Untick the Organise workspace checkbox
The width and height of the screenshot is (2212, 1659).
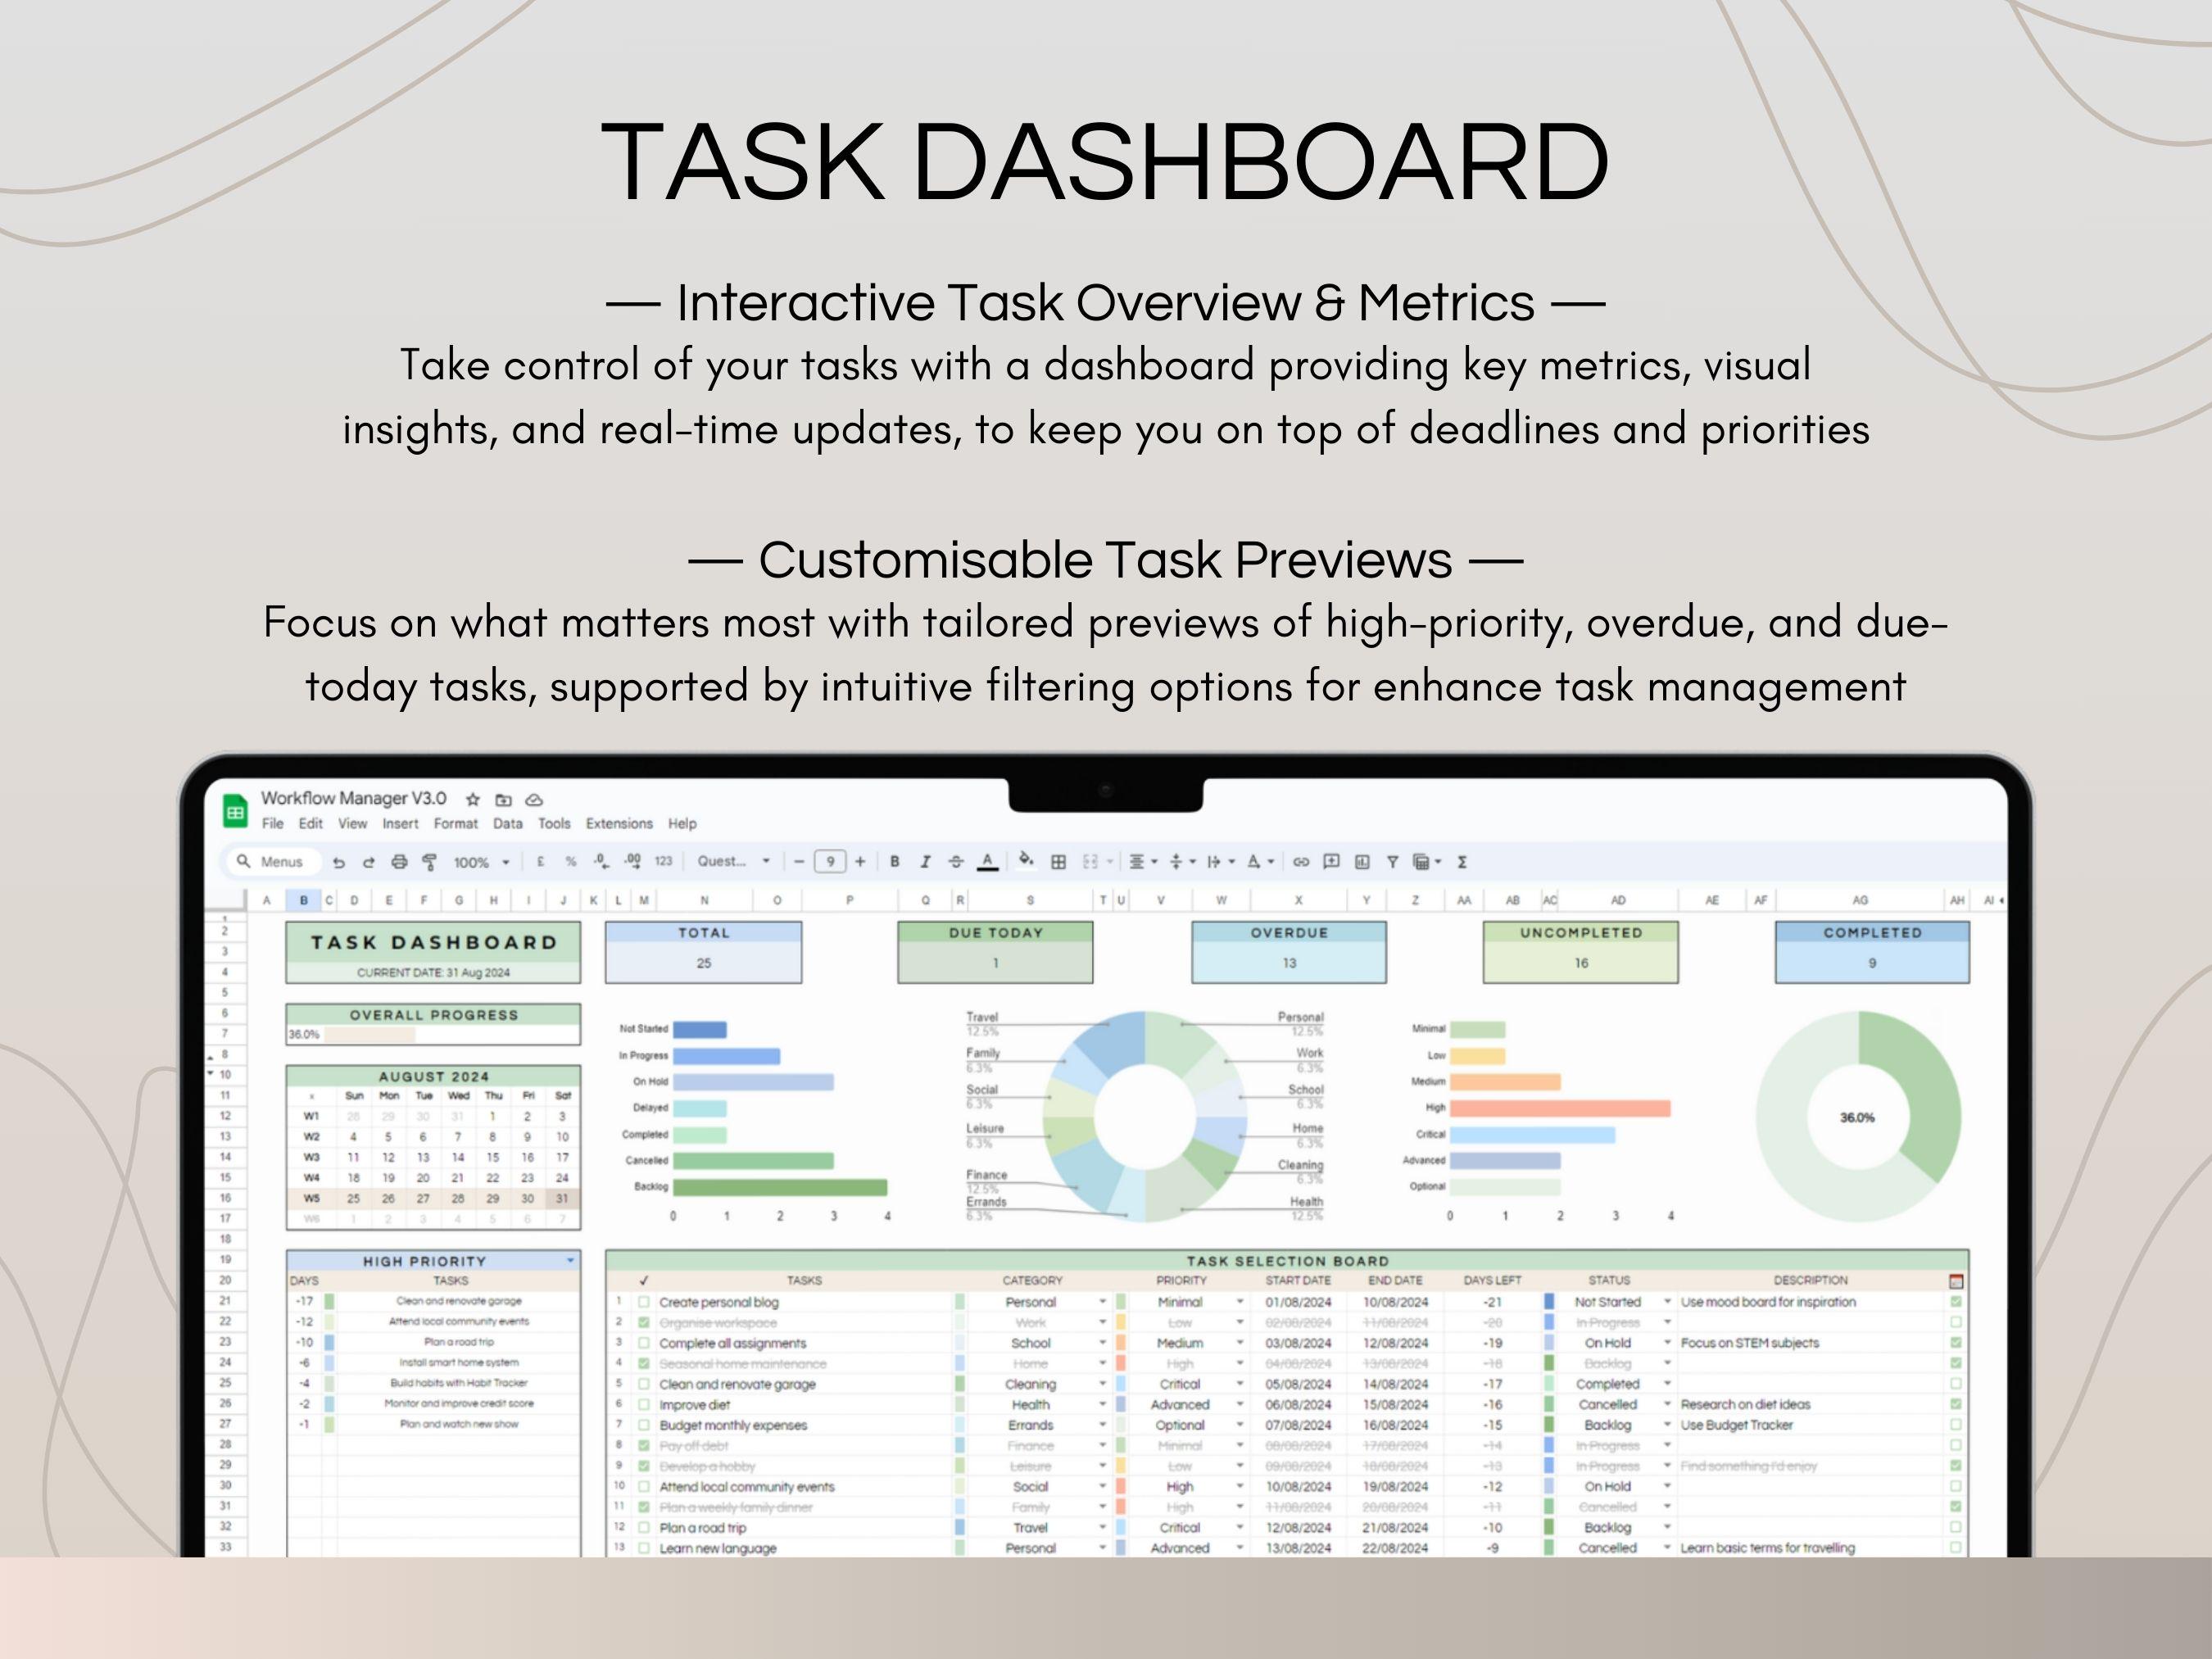pyautogui.click(x=644, y=1323)
